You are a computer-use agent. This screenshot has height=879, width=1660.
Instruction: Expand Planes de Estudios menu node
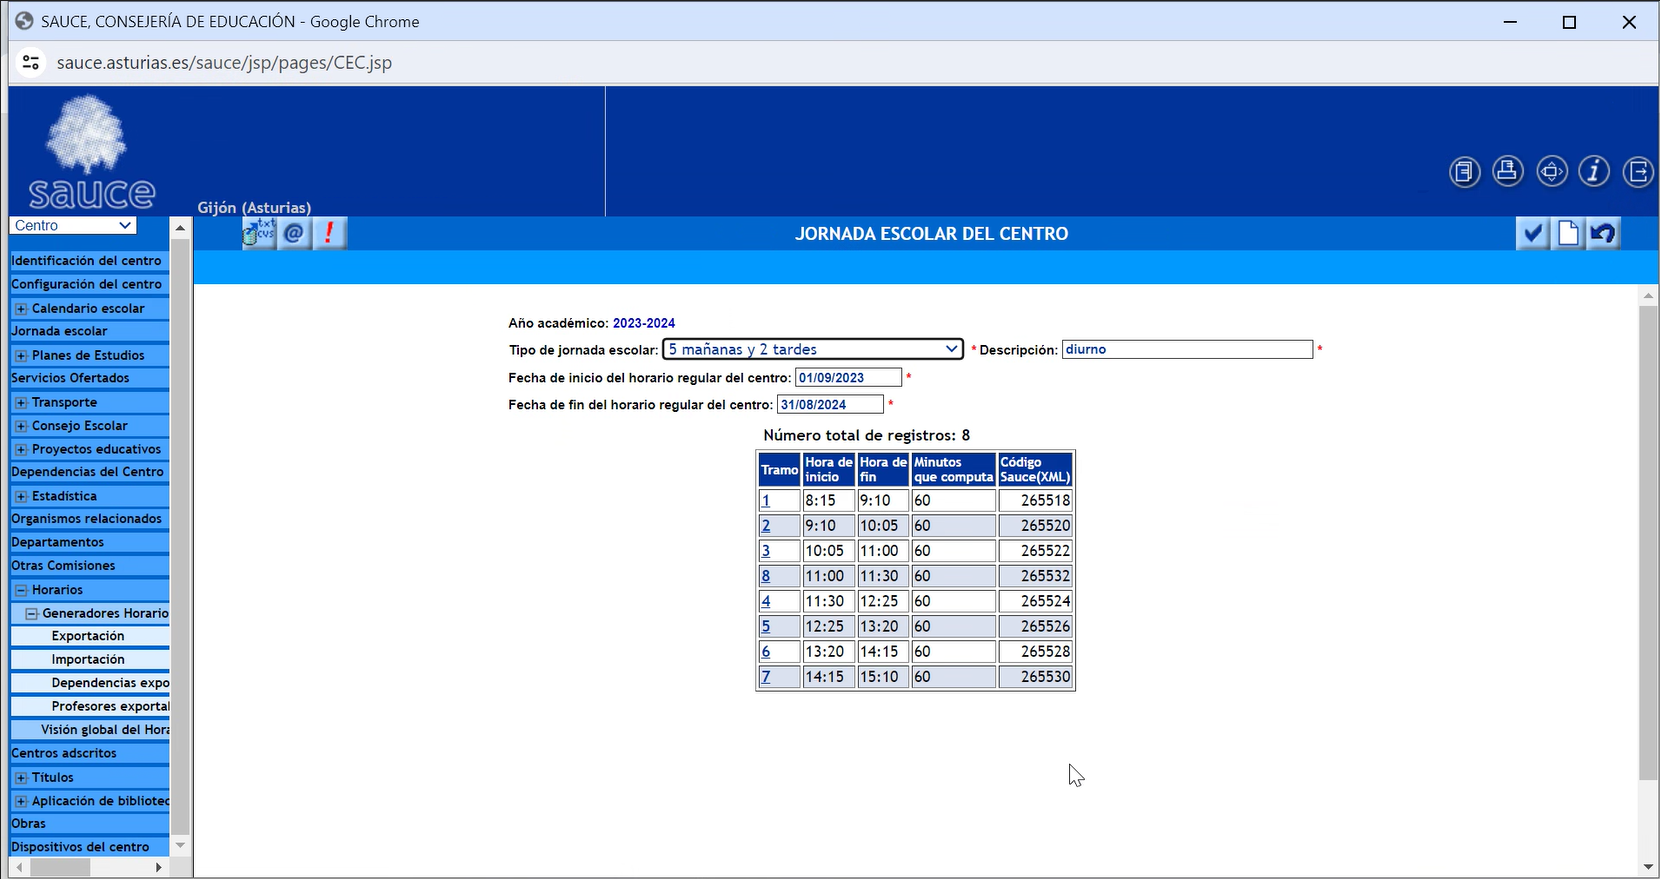pyautogui.click(x=21, y=356)
